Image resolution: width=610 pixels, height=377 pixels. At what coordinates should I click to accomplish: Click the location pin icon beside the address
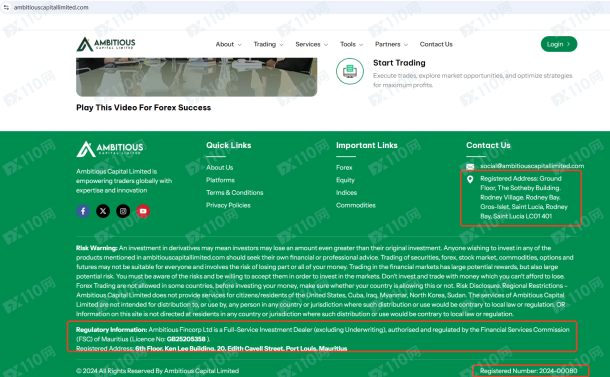pos(470,179)
